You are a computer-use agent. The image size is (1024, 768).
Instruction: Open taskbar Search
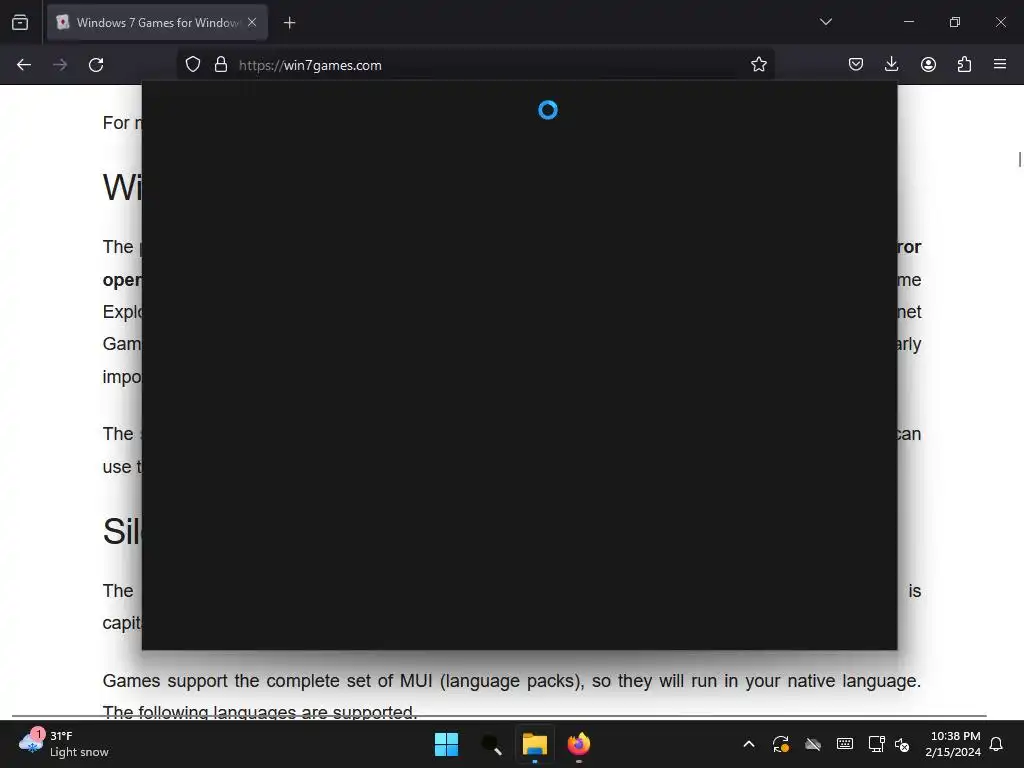click(x=491, y=744)
